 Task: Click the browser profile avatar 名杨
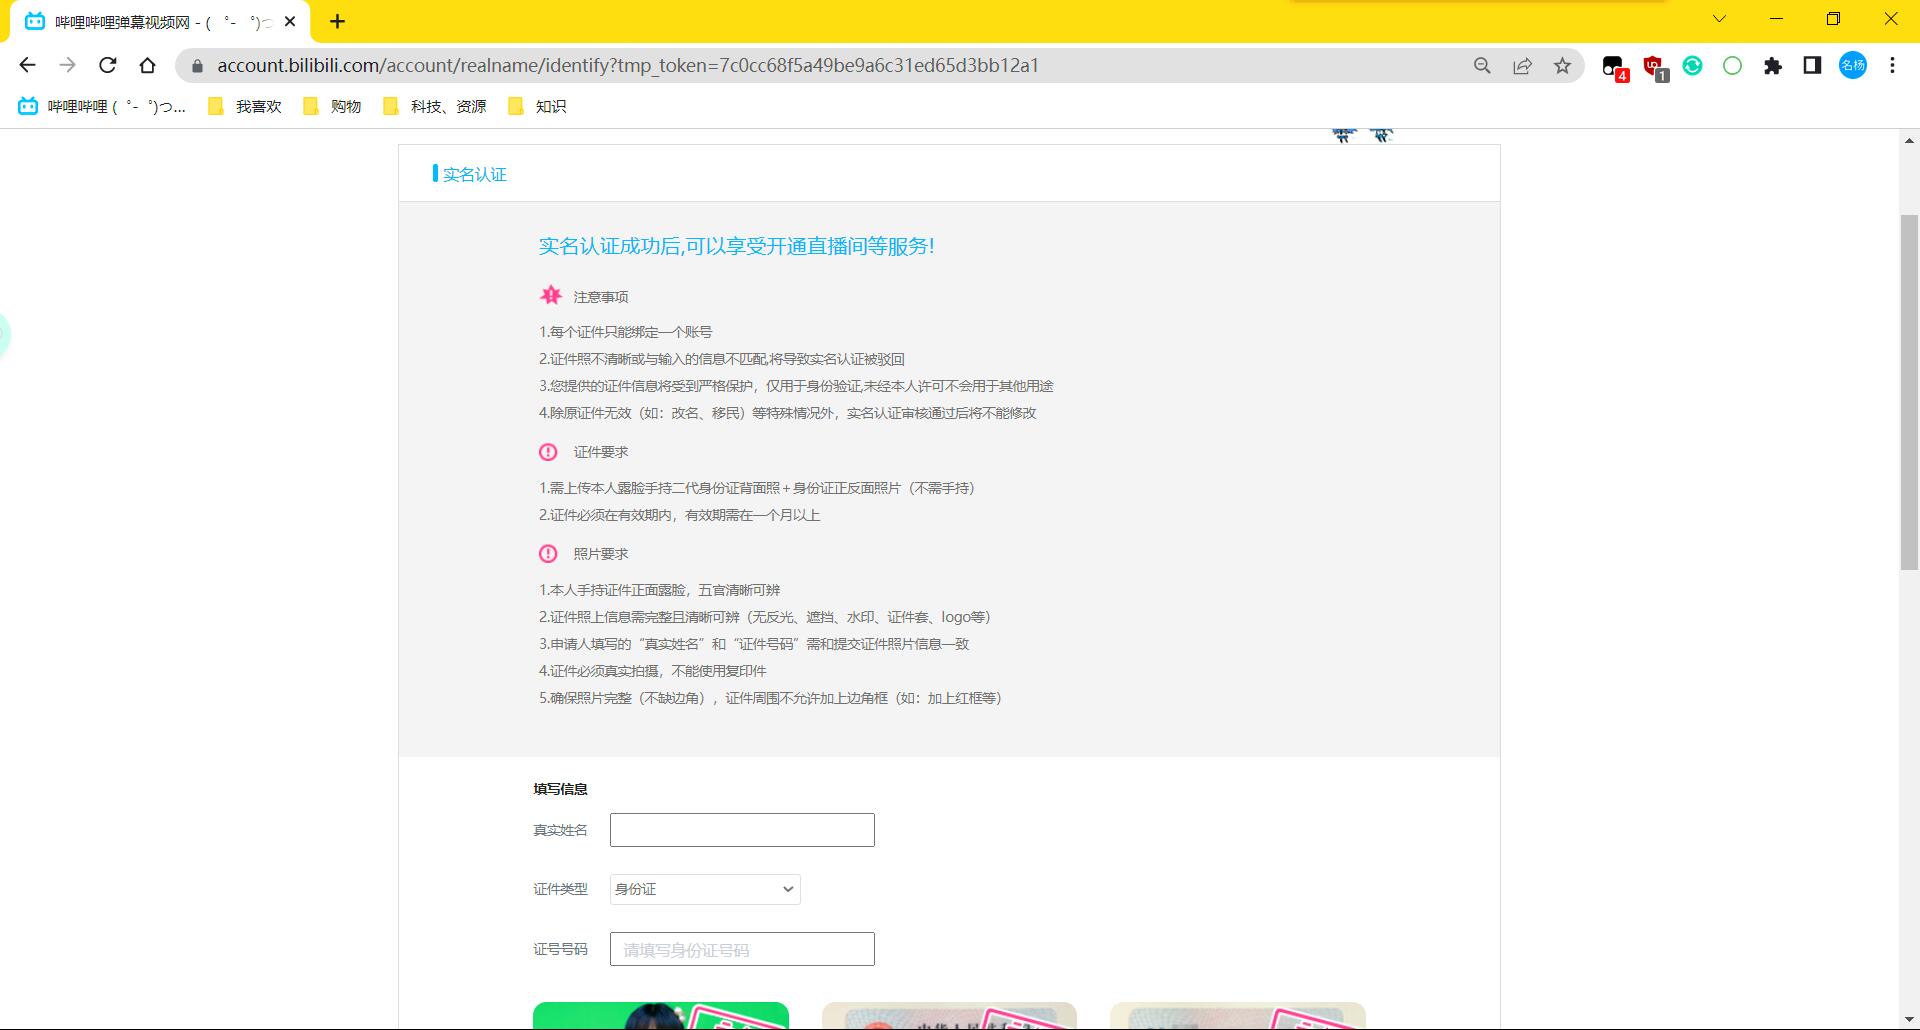click(x=1852, y=65)
